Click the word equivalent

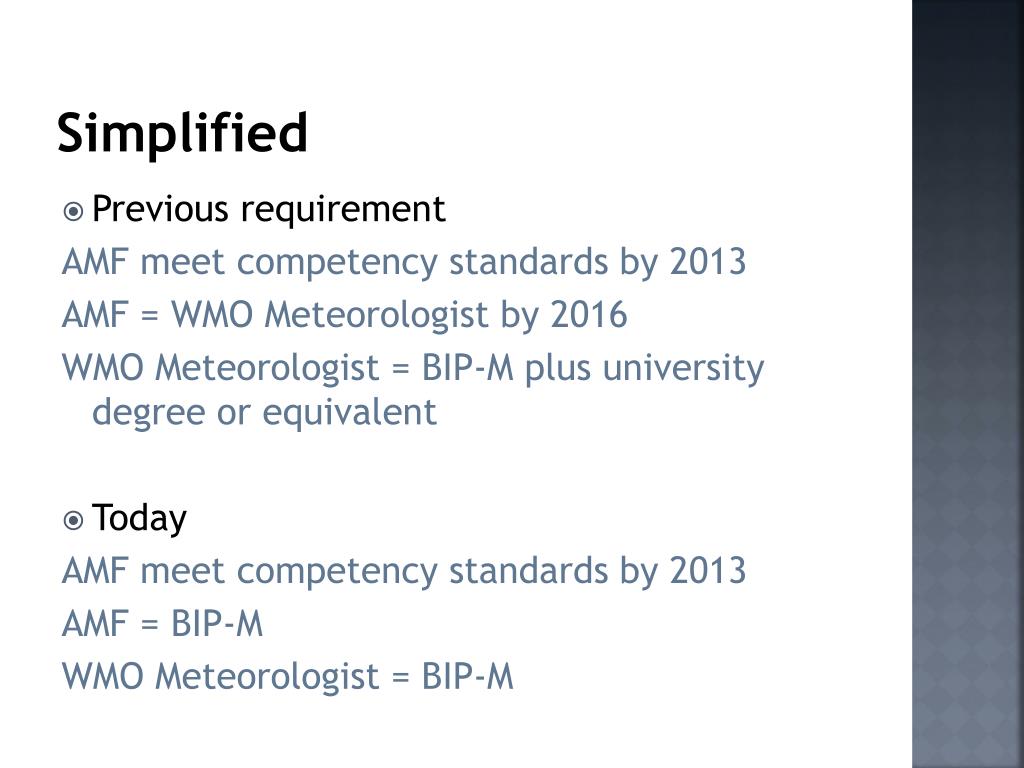pos(349,412)
